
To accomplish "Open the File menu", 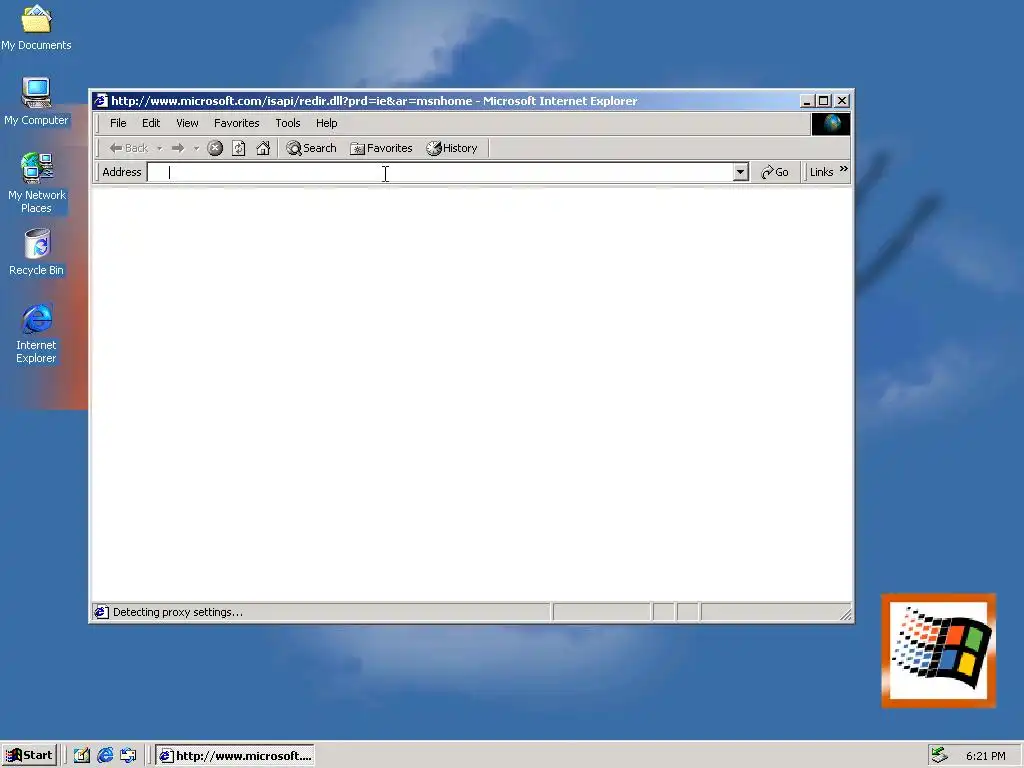I will [118, 123].
